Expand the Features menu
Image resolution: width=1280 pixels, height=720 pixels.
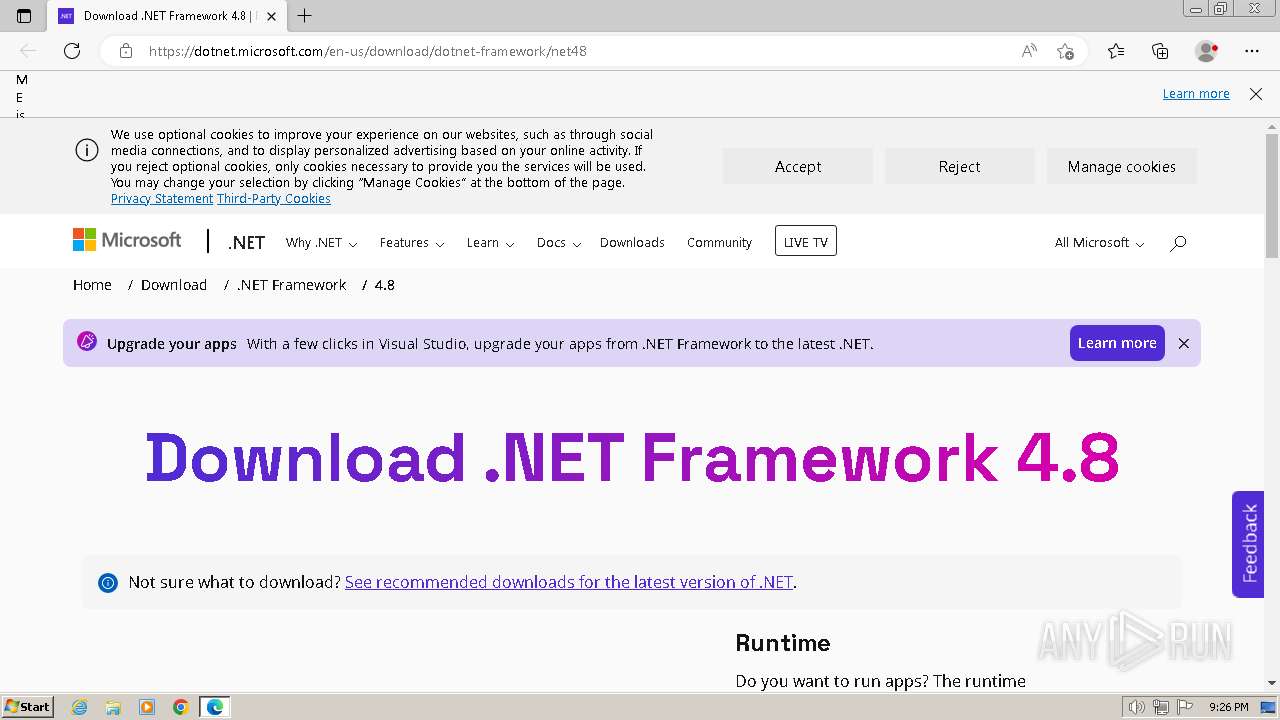412,243
